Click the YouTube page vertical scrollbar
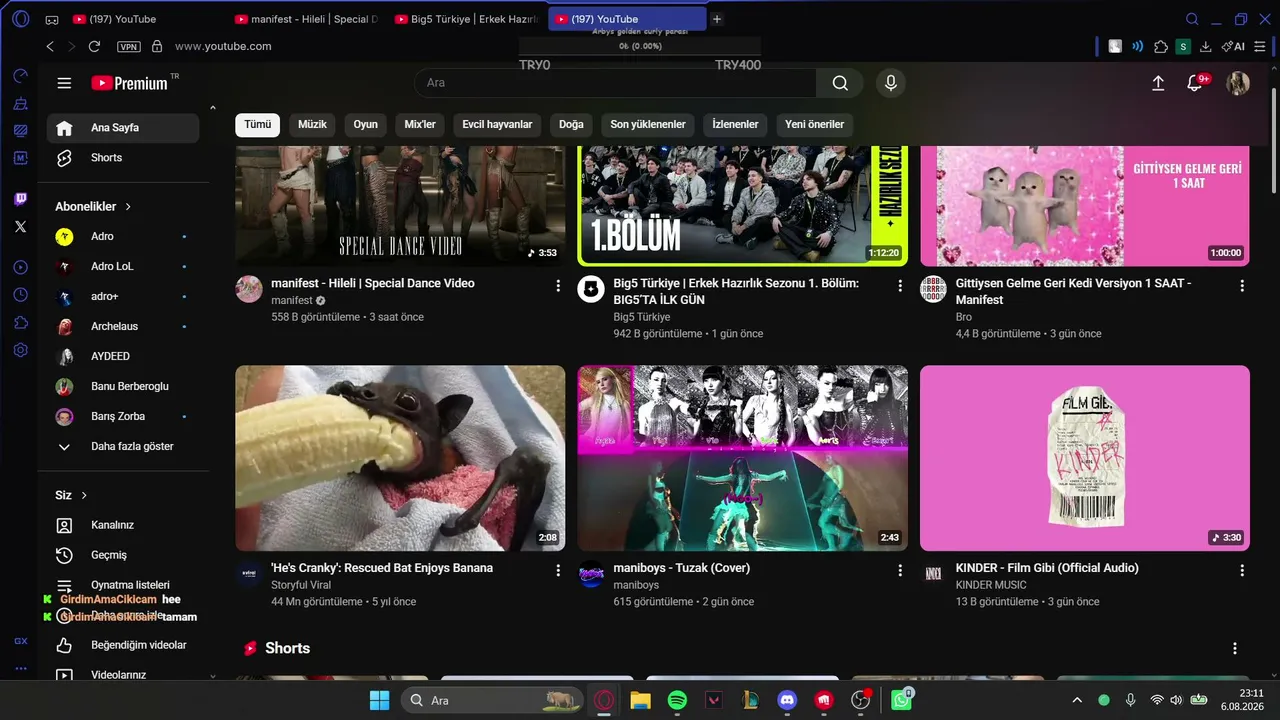Viewport: 1280px width, 720px height. click(1273, 140)
